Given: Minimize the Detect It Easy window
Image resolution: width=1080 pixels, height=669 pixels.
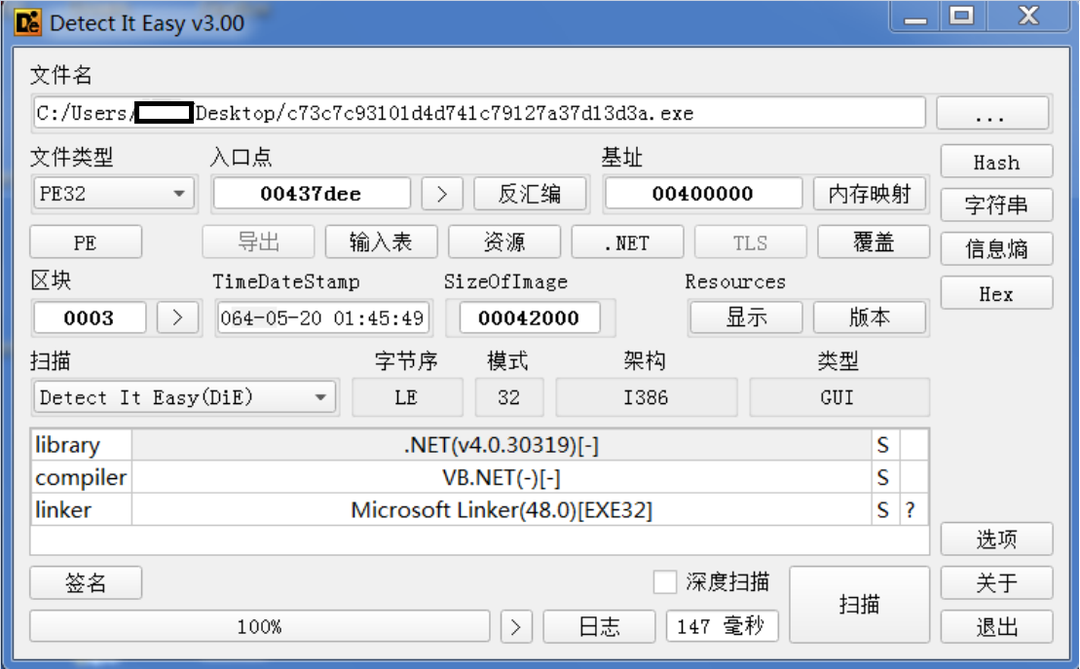Looking at the screenshot, I should click(x=915, y=17).
